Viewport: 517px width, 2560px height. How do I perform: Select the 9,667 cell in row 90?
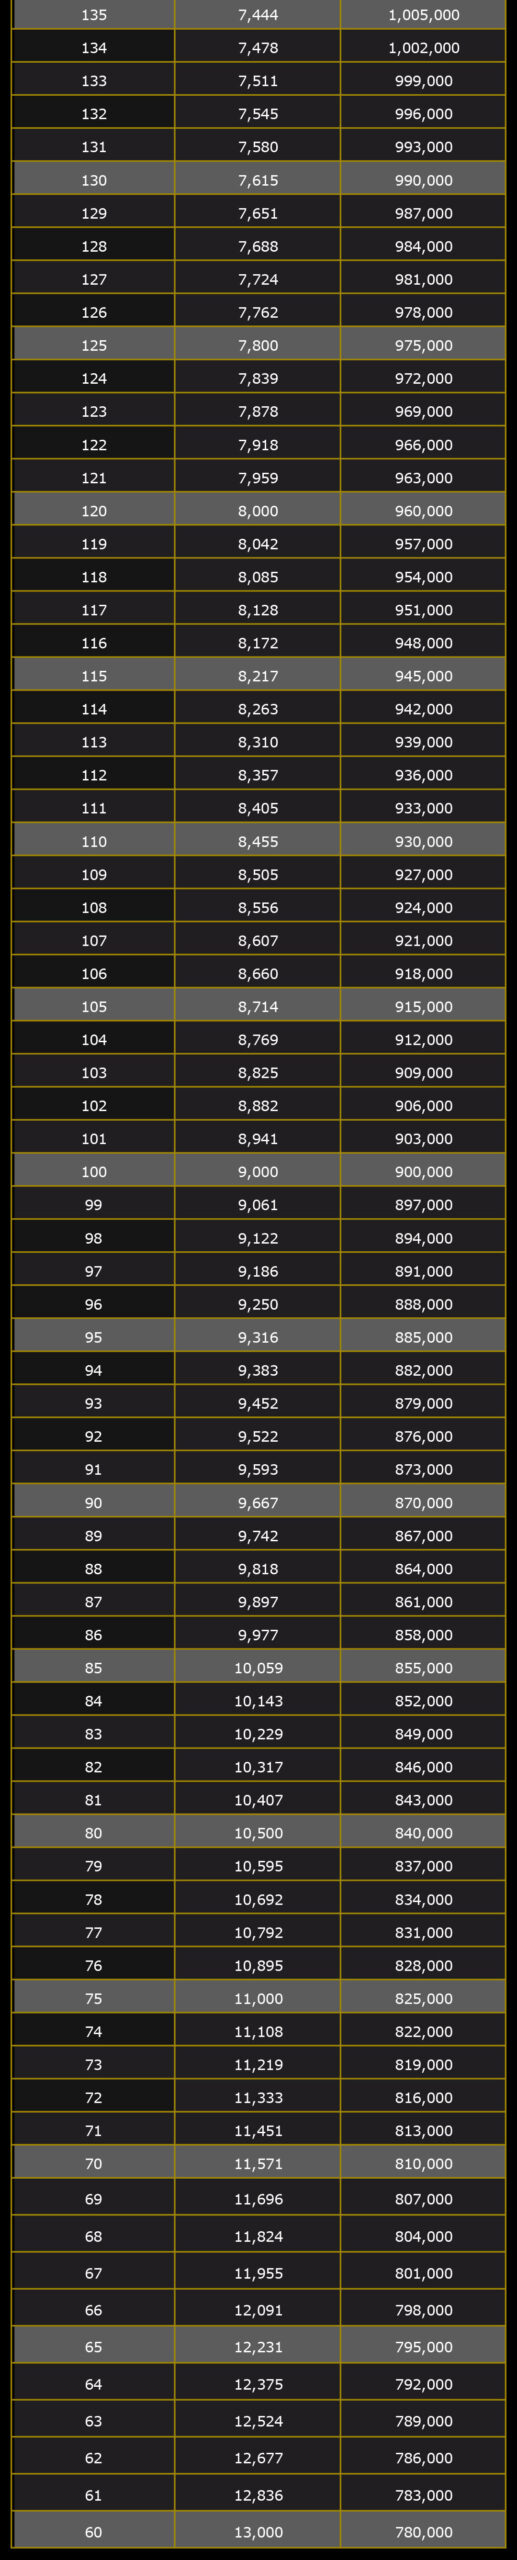258,1502
